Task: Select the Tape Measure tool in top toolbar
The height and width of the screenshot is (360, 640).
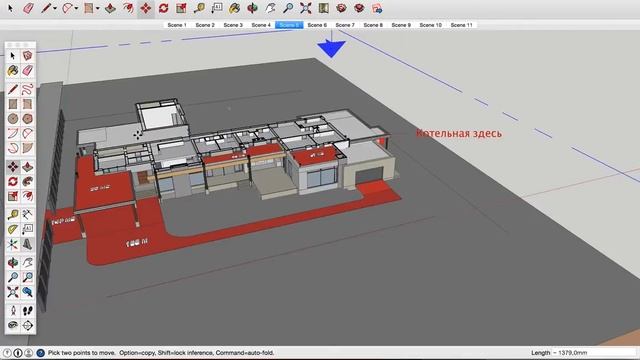Action: pos(199,8)
